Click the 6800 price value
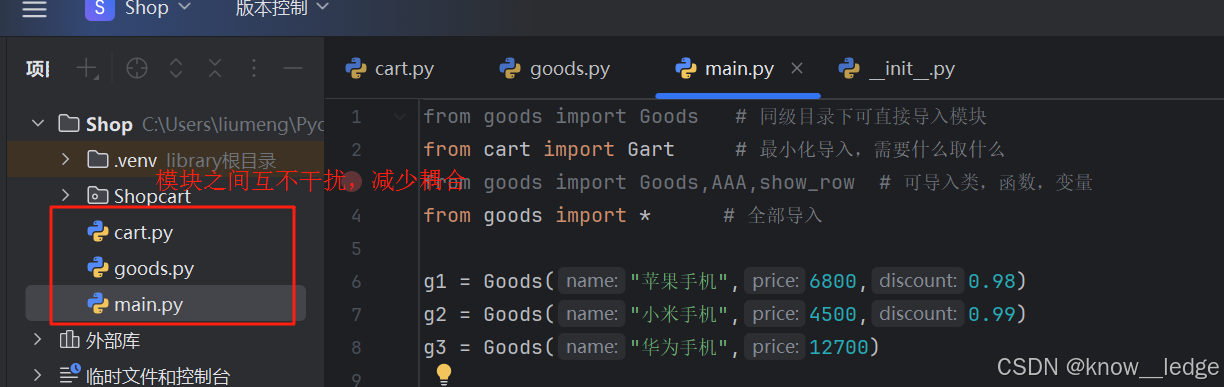The height and width of the screenshot is (387, 1224). coord(833,282)
